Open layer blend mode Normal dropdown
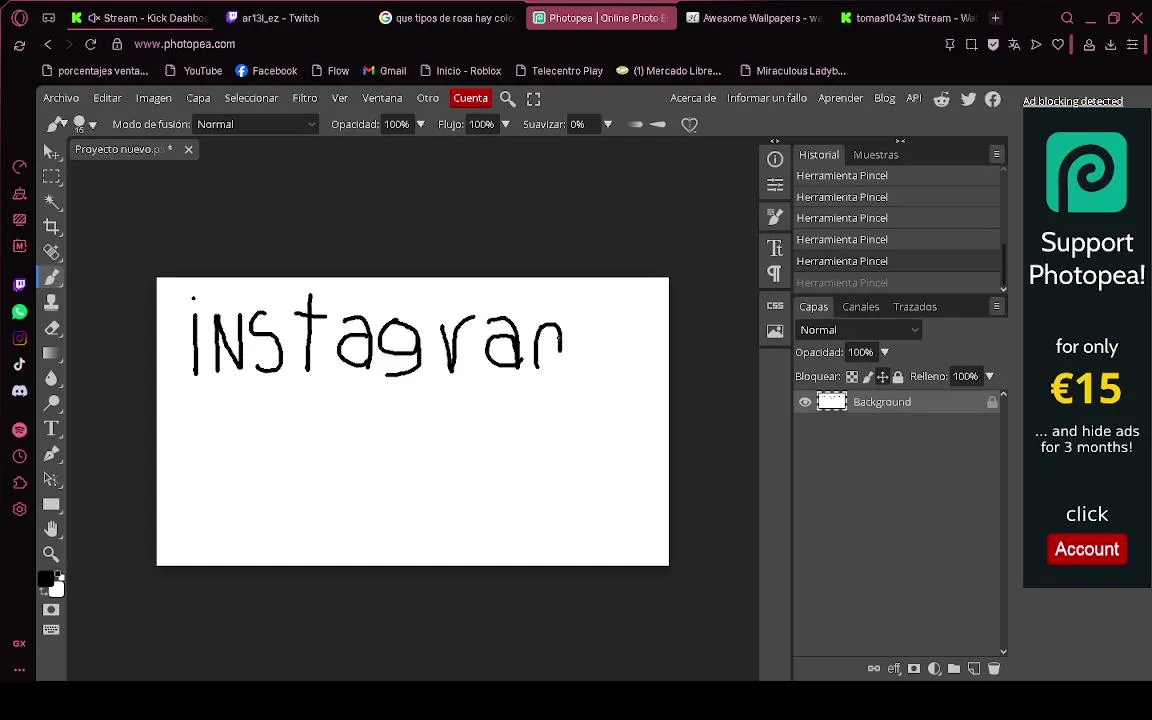 (858, 330)
